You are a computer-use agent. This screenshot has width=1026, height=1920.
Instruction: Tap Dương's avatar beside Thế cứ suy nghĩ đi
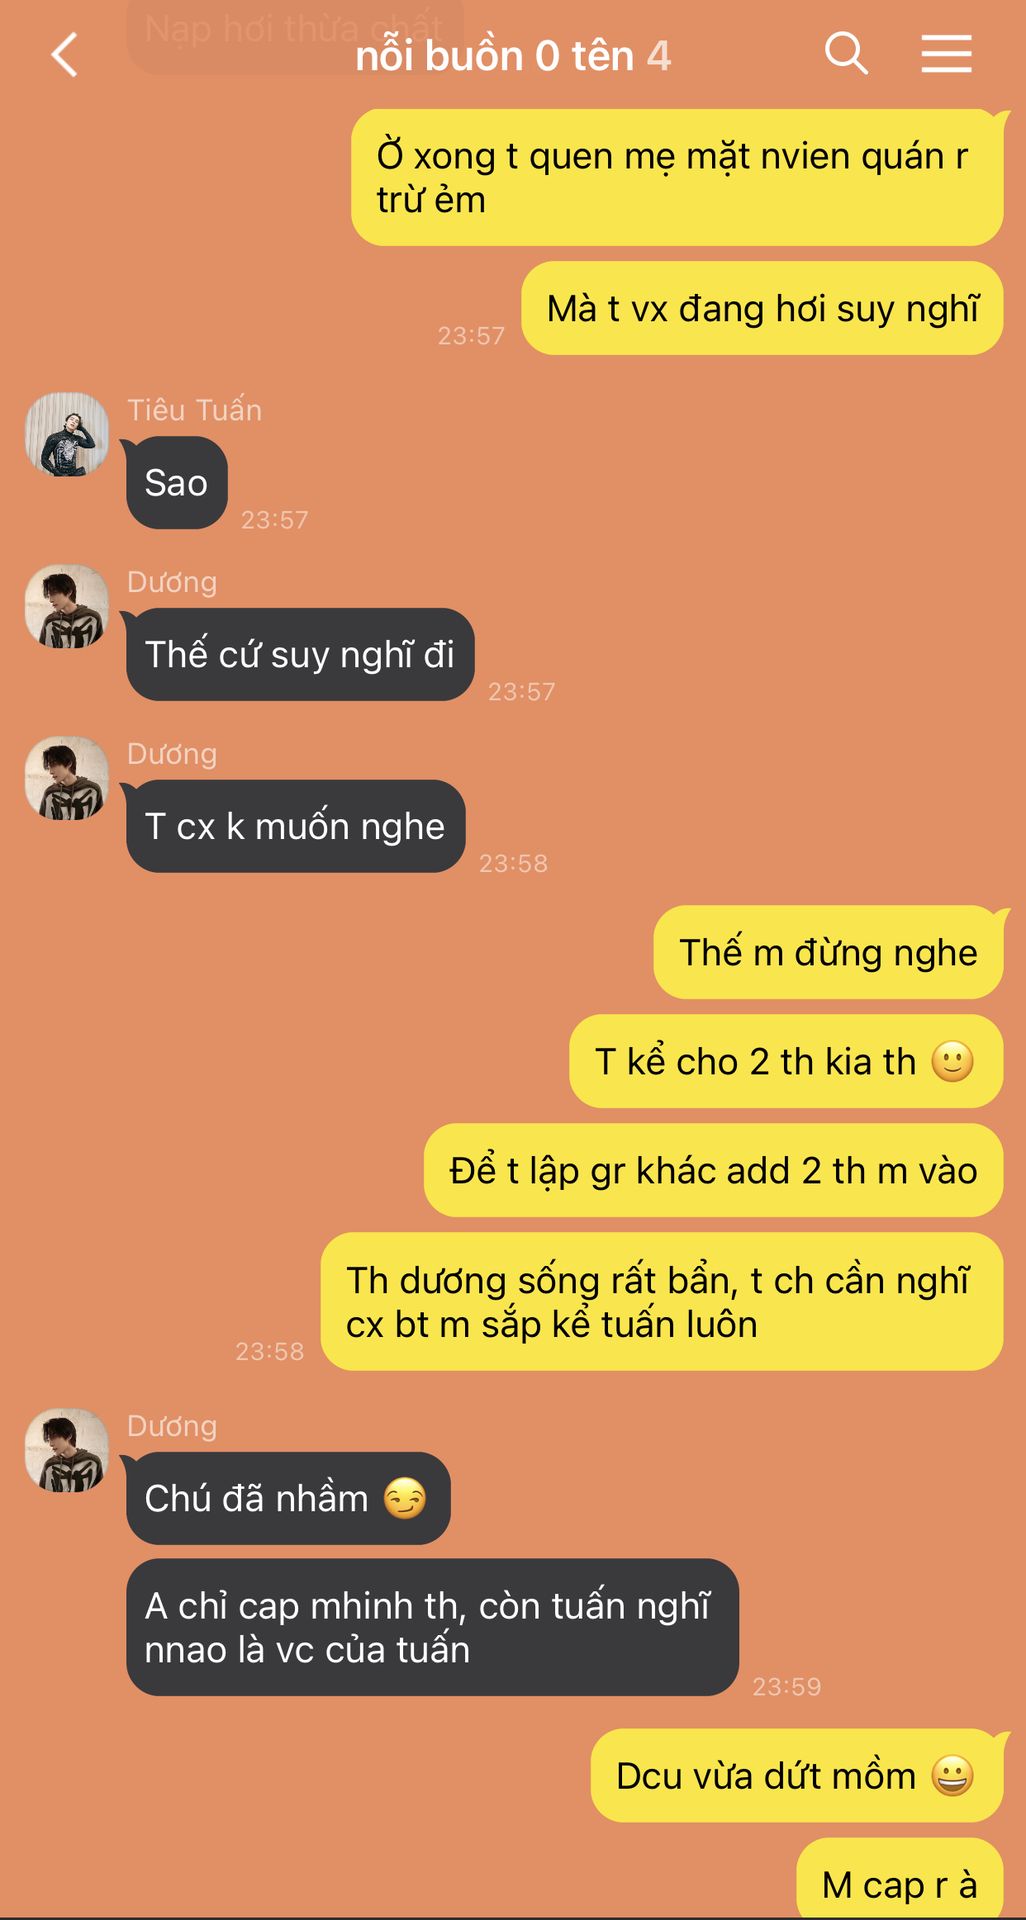(67, 606)
